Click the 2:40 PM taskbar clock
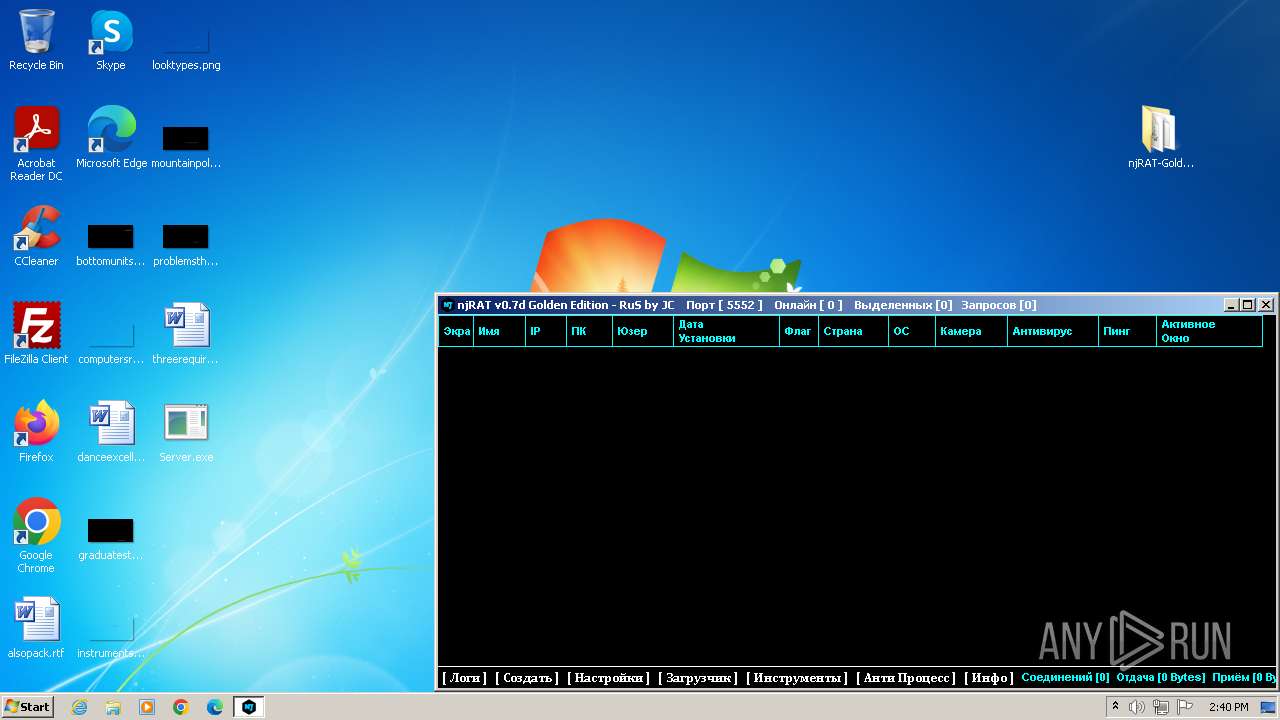Viewport: 1280px width, 720px height. 1228,707
